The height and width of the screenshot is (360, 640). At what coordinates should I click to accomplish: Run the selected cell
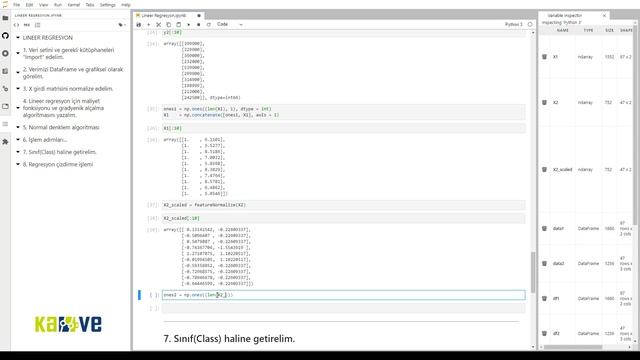[189, 24]
